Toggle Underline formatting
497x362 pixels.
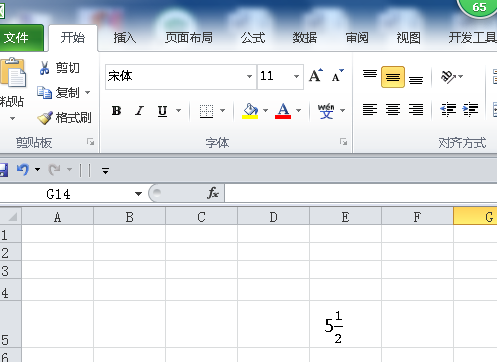tap(162, 110)
